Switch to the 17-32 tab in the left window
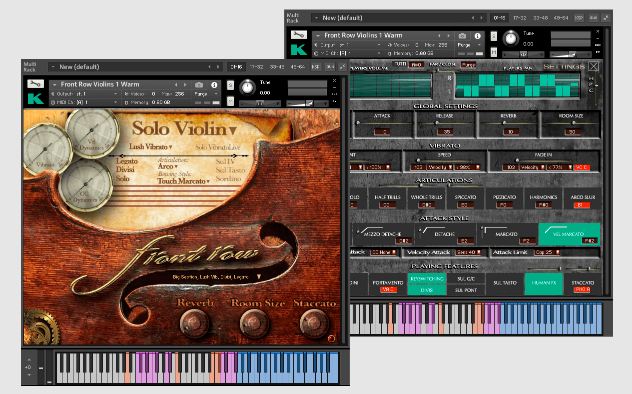The width and height of the screenshot is (632, 394). tap(257, 67)
